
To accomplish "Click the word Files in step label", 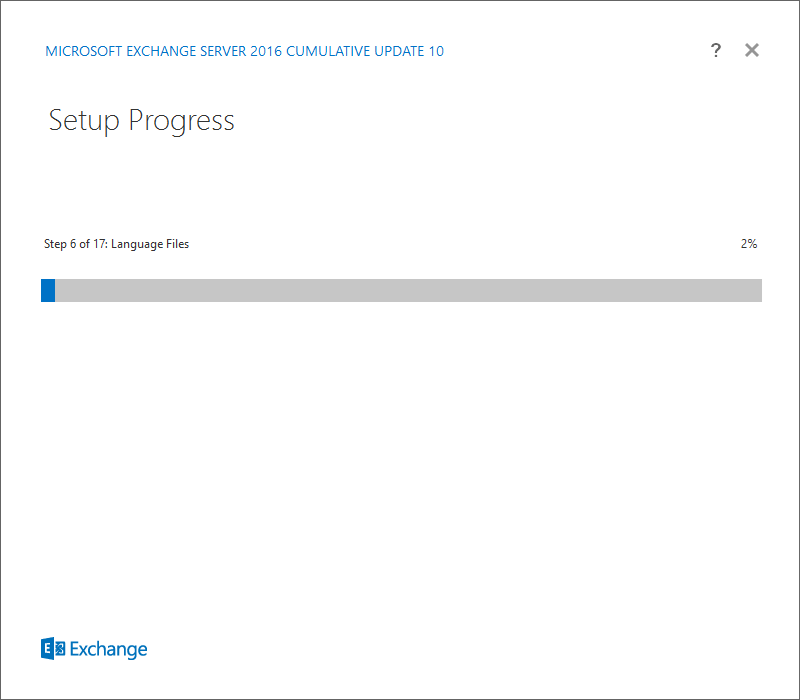I will 178,244.
